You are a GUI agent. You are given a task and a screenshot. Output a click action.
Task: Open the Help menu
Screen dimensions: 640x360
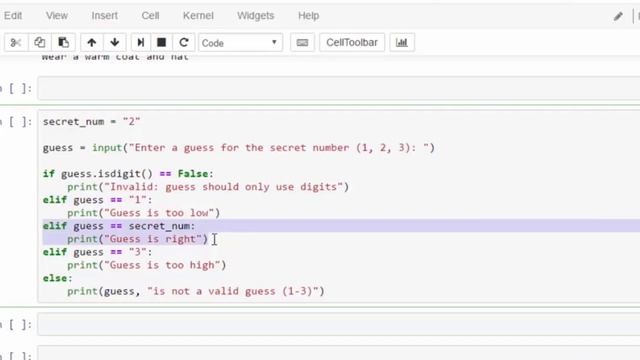coord(309,16)
